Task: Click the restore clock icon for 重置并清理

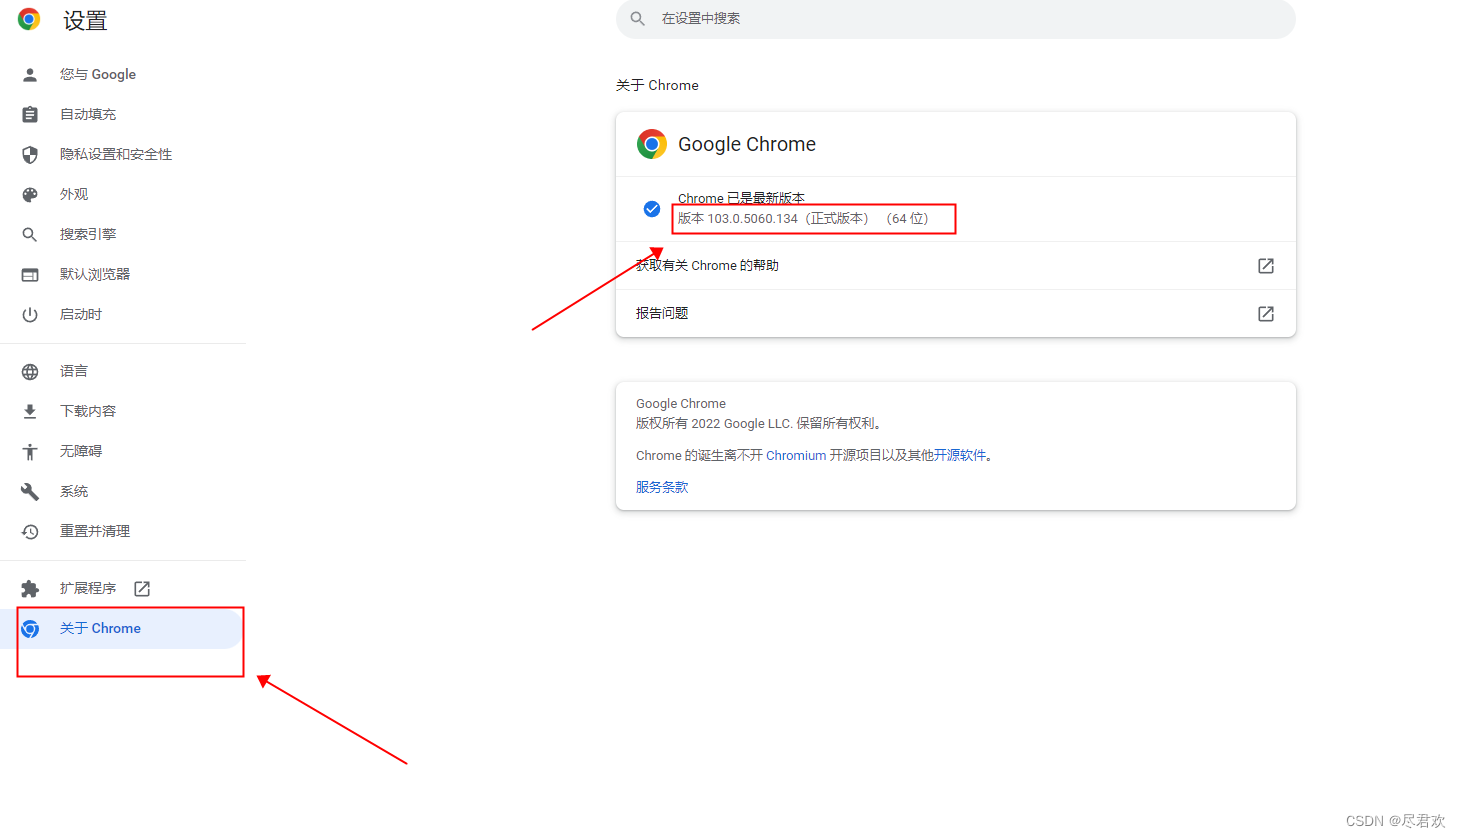Action: pos(30,532)
